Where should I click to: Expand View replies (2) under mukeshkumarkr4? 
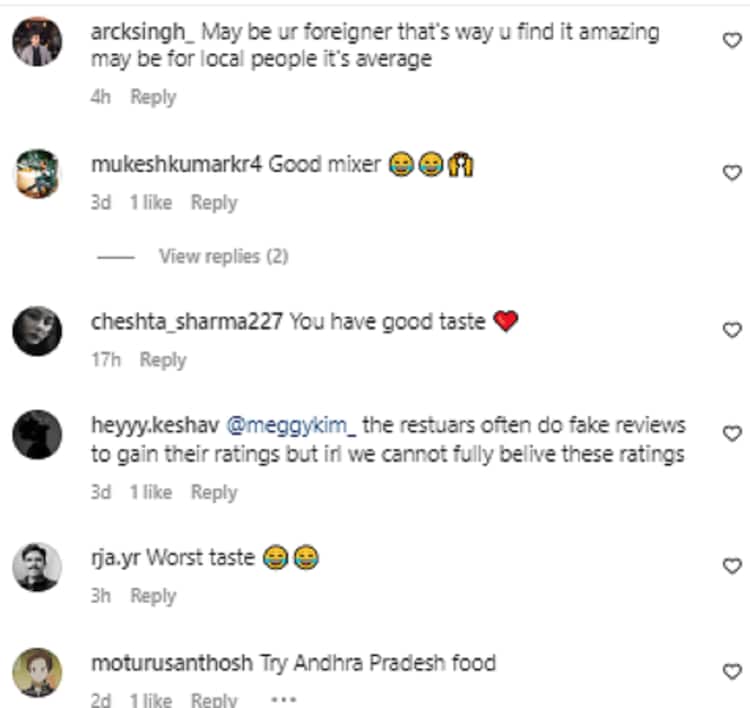[x=222, y=256]
